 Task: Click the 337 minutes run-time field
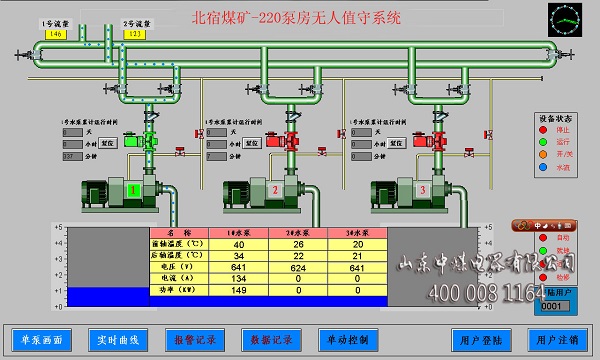pos(73,156)
